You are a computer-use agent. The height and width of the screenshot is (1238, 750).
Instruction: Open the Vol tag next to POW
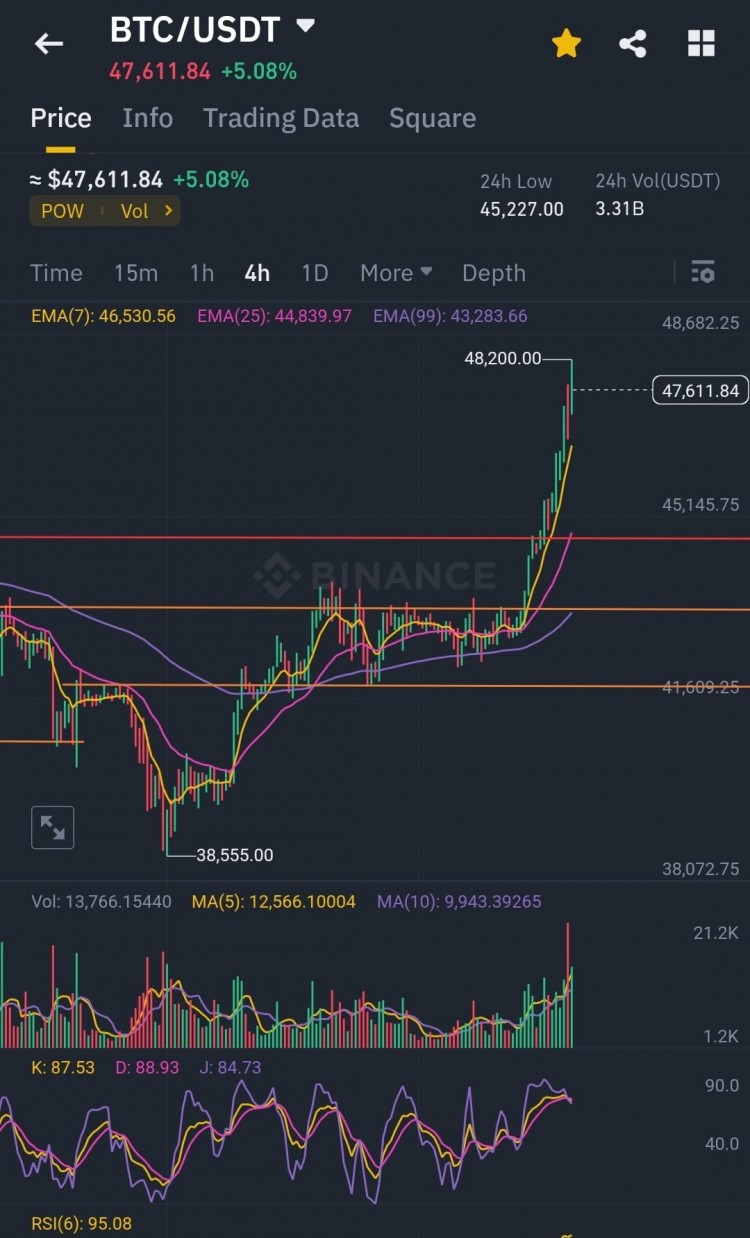tap(137, 211)
